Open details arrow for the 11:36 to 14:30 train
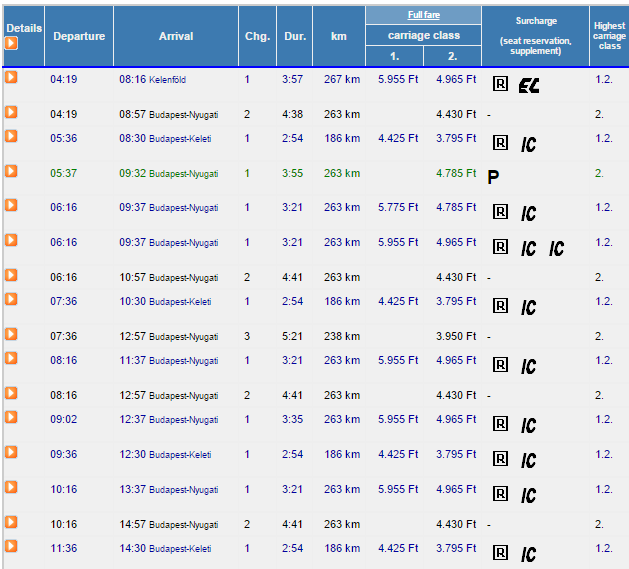 (x=11, y=546)
